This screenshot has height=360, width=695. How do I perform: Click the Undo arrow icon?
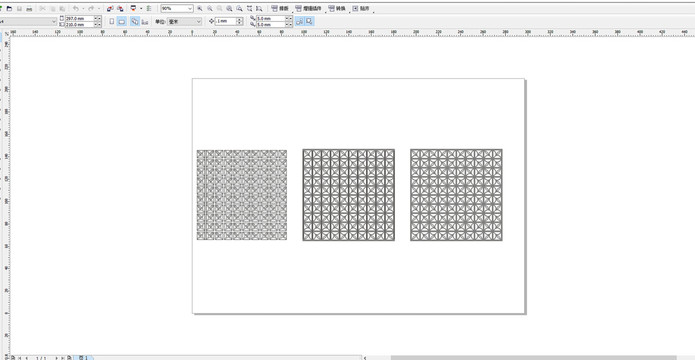tap(76, 8)
